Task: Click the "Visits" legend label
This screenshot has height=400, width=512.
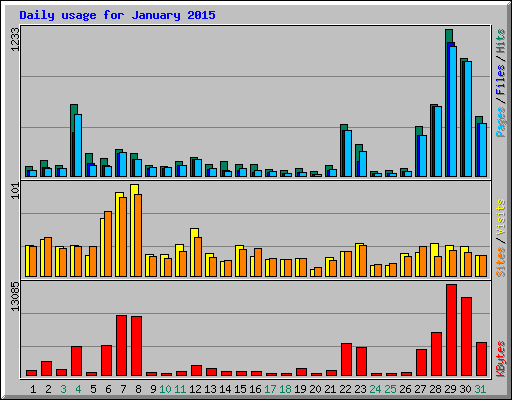Action: point(500,218)
